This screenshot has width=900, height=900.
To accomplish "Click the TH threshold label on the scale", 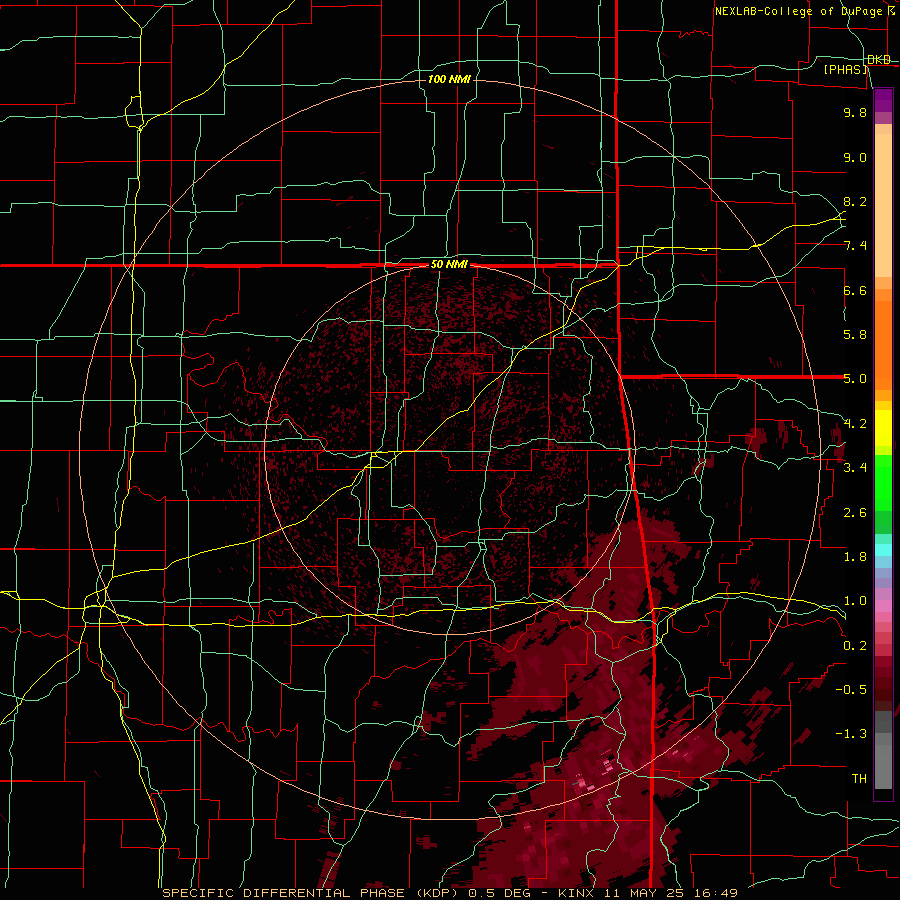I will (859, 779).
